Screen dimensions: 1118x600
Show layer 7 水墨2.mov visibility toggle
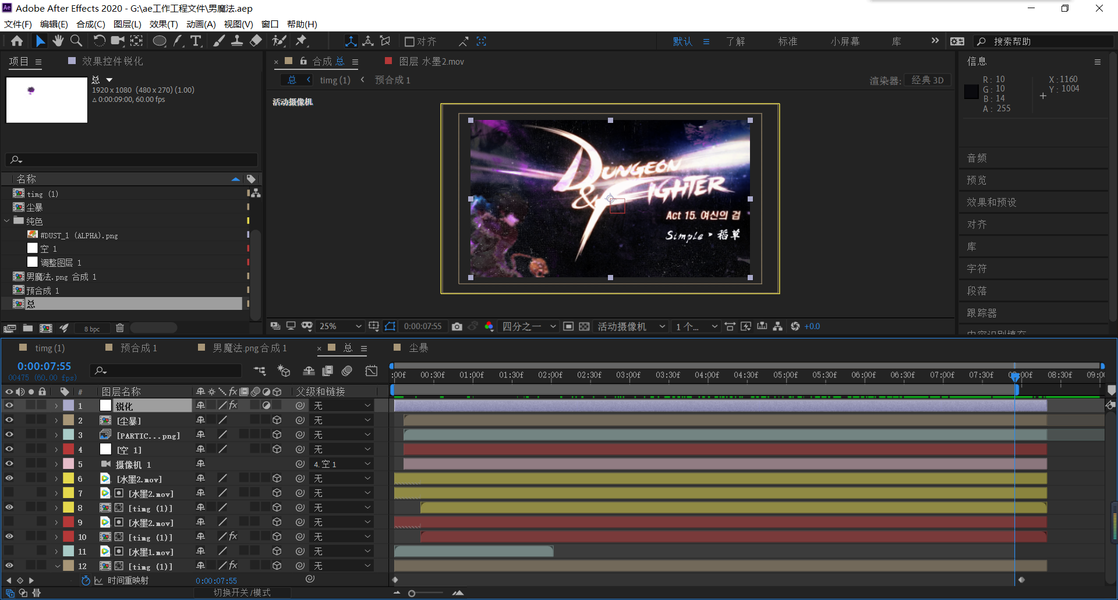tap(9, 493)
